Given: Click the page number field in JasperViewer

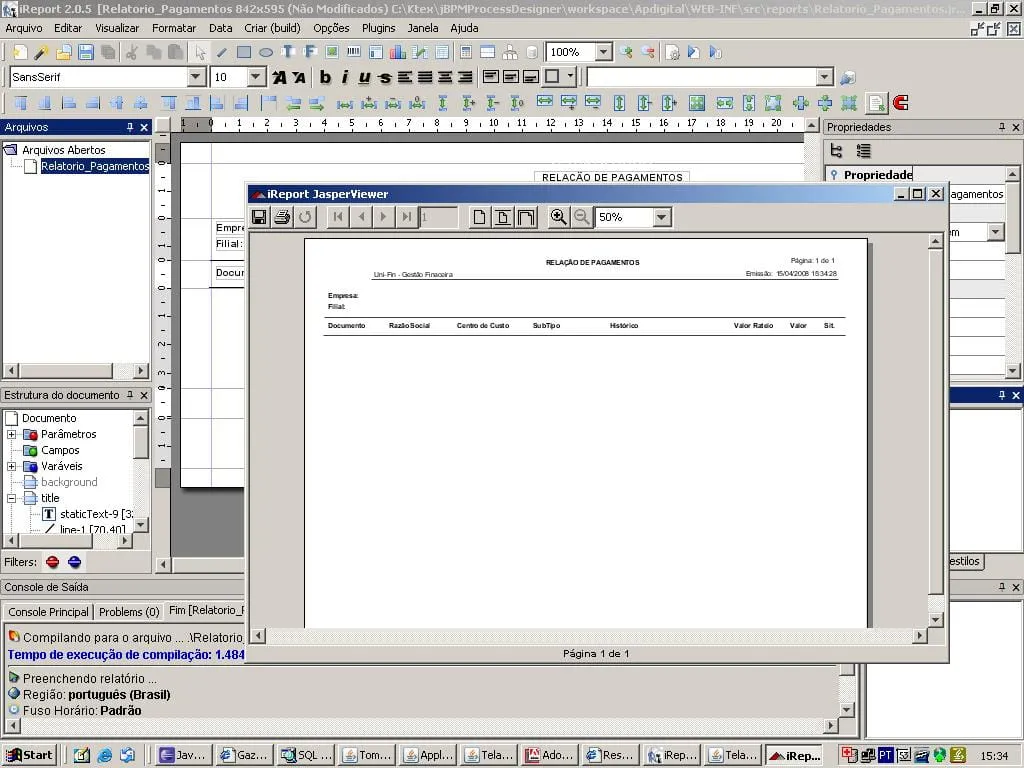Looking at the screenshot, I should coord(438,217).
